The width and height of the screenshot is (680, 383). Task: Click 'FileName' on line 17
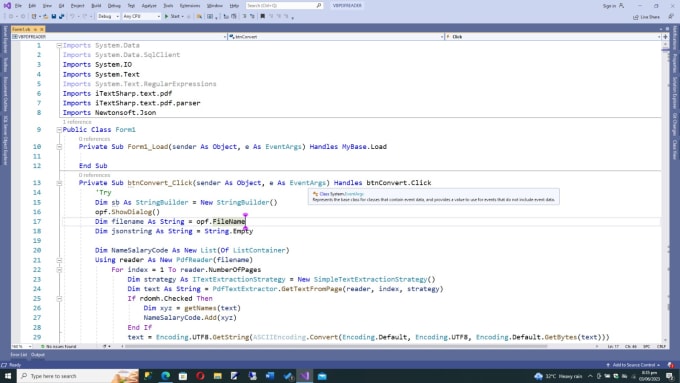tap(229, 222)
